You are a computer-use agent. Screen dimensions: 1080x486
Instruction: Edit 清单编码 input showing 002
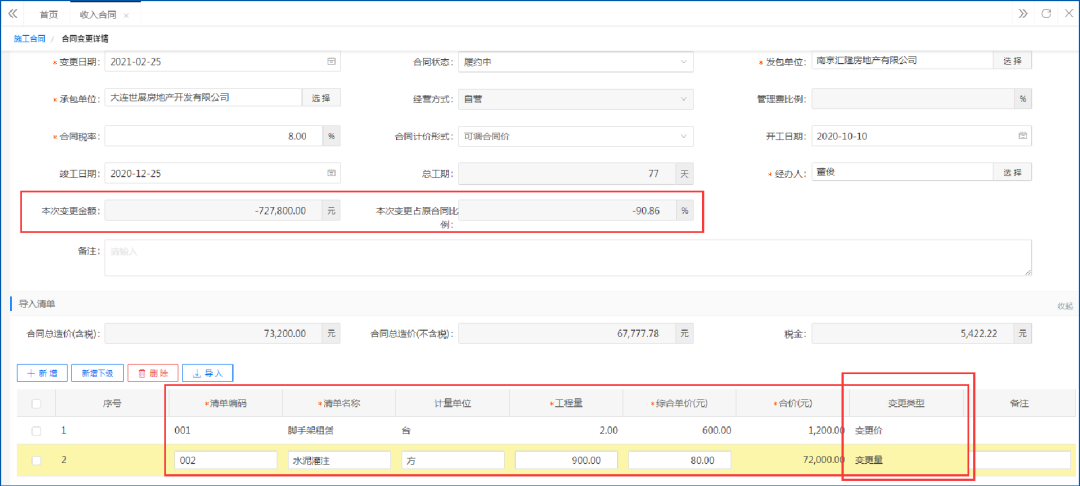(x=226, y=460)
